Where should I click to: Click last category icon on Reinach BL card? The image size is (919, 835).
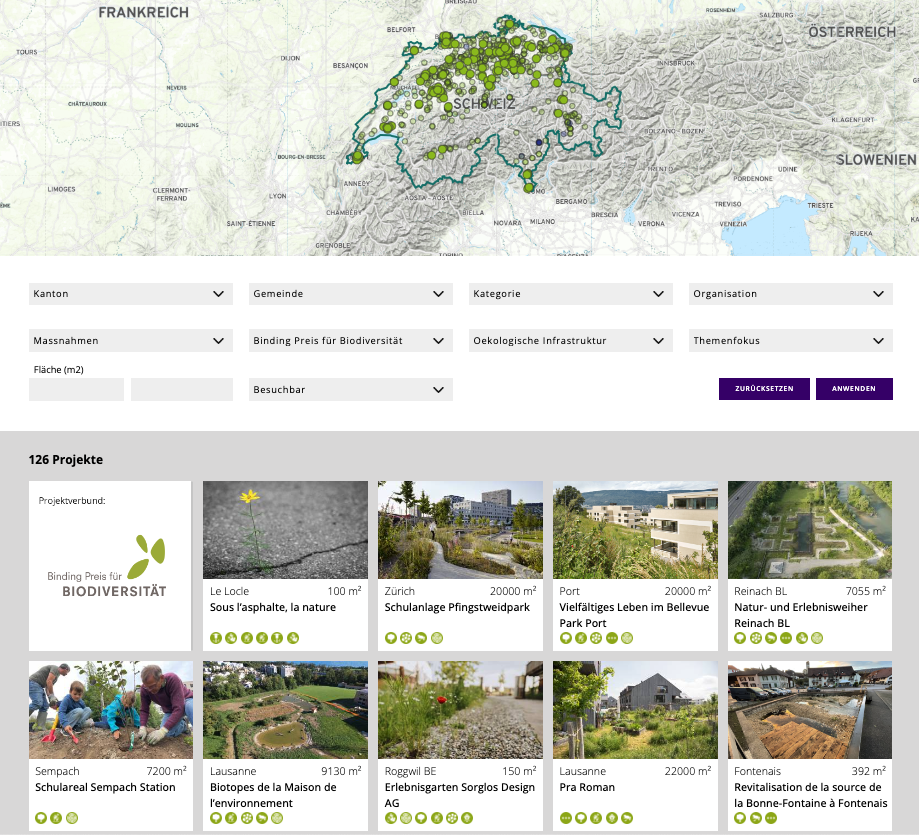pyautogui.click(x=817, y=638)
